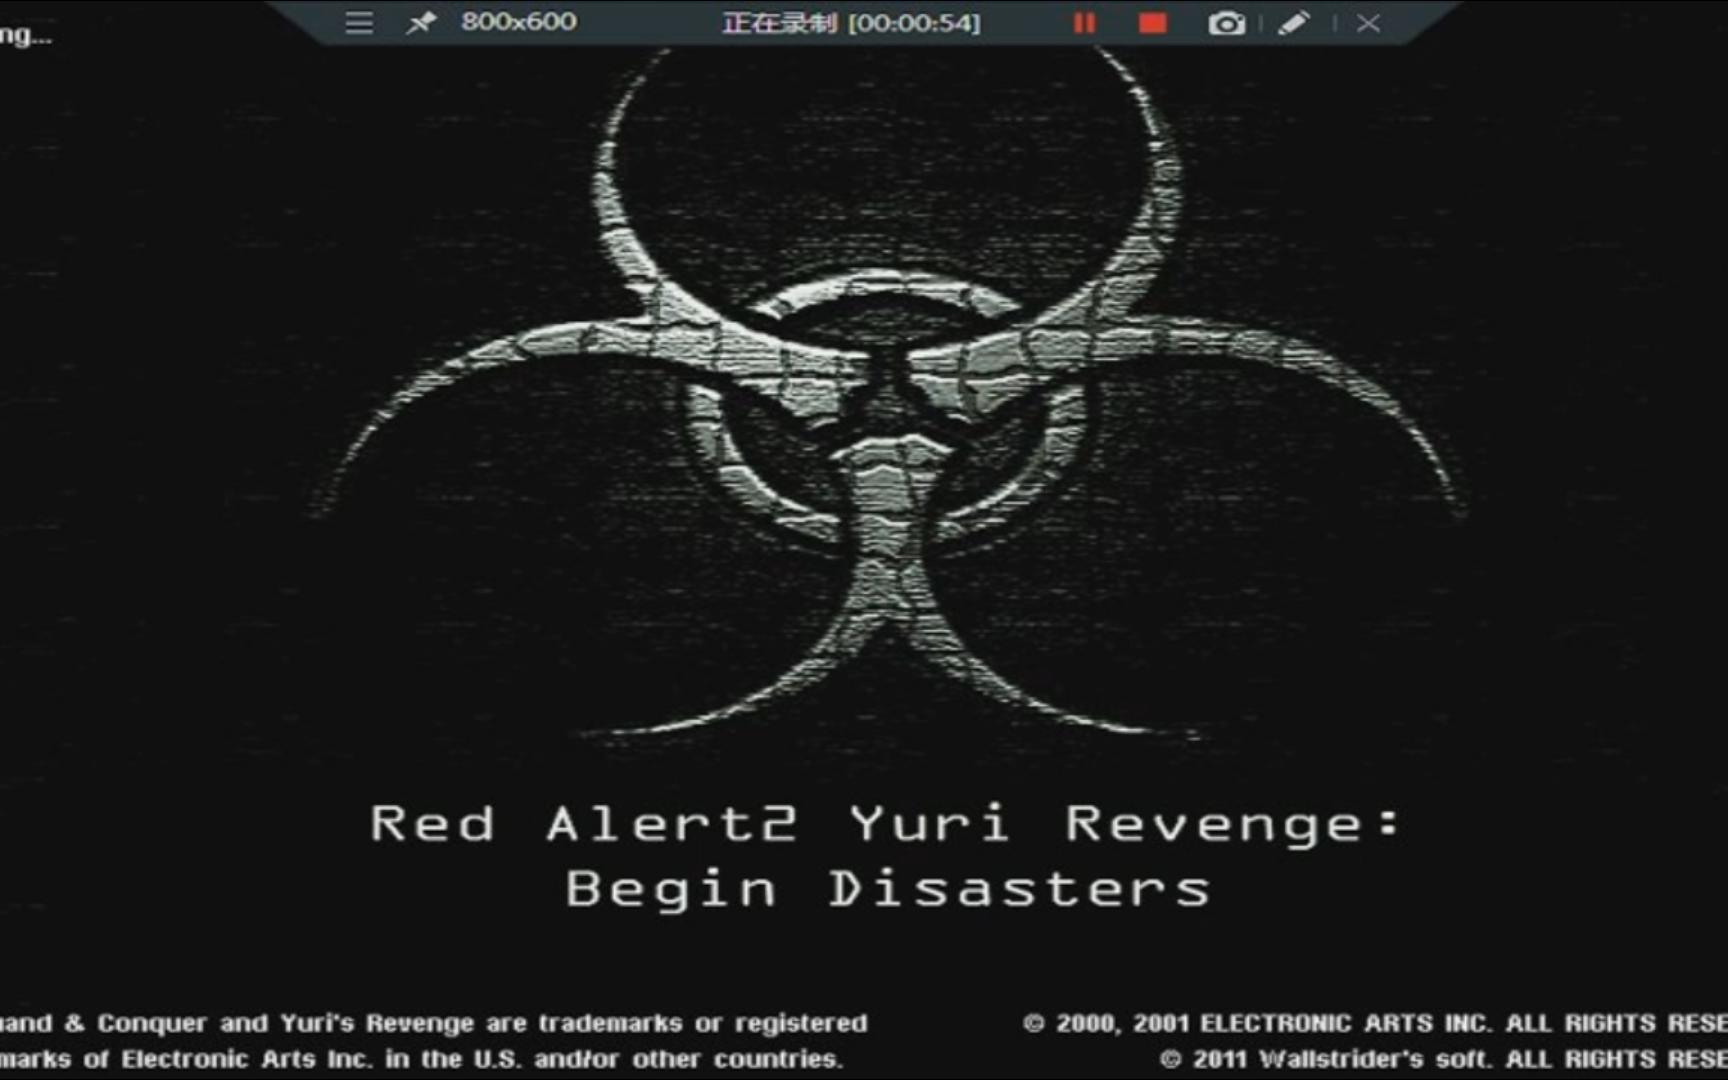Image resolution: width=1728 pixels, height=1080 pixels.
Task: Click the Command & Conquer trademark notice
Action: 434,1023
